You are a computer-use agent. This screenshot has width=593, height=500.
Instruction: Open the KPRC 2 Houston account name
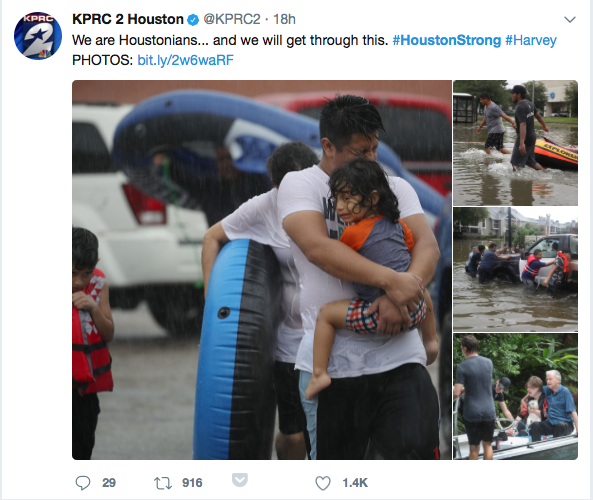click(x=128, y=19)
